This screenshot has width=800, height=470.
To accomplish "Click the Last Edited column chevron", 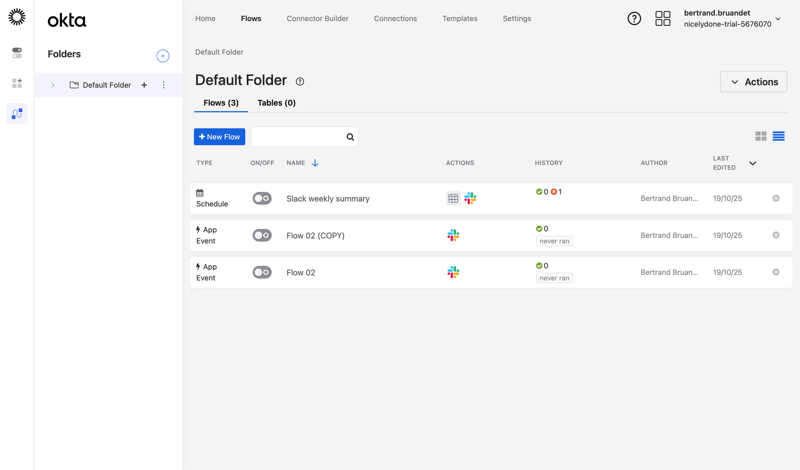I will [x=753, y=163].
